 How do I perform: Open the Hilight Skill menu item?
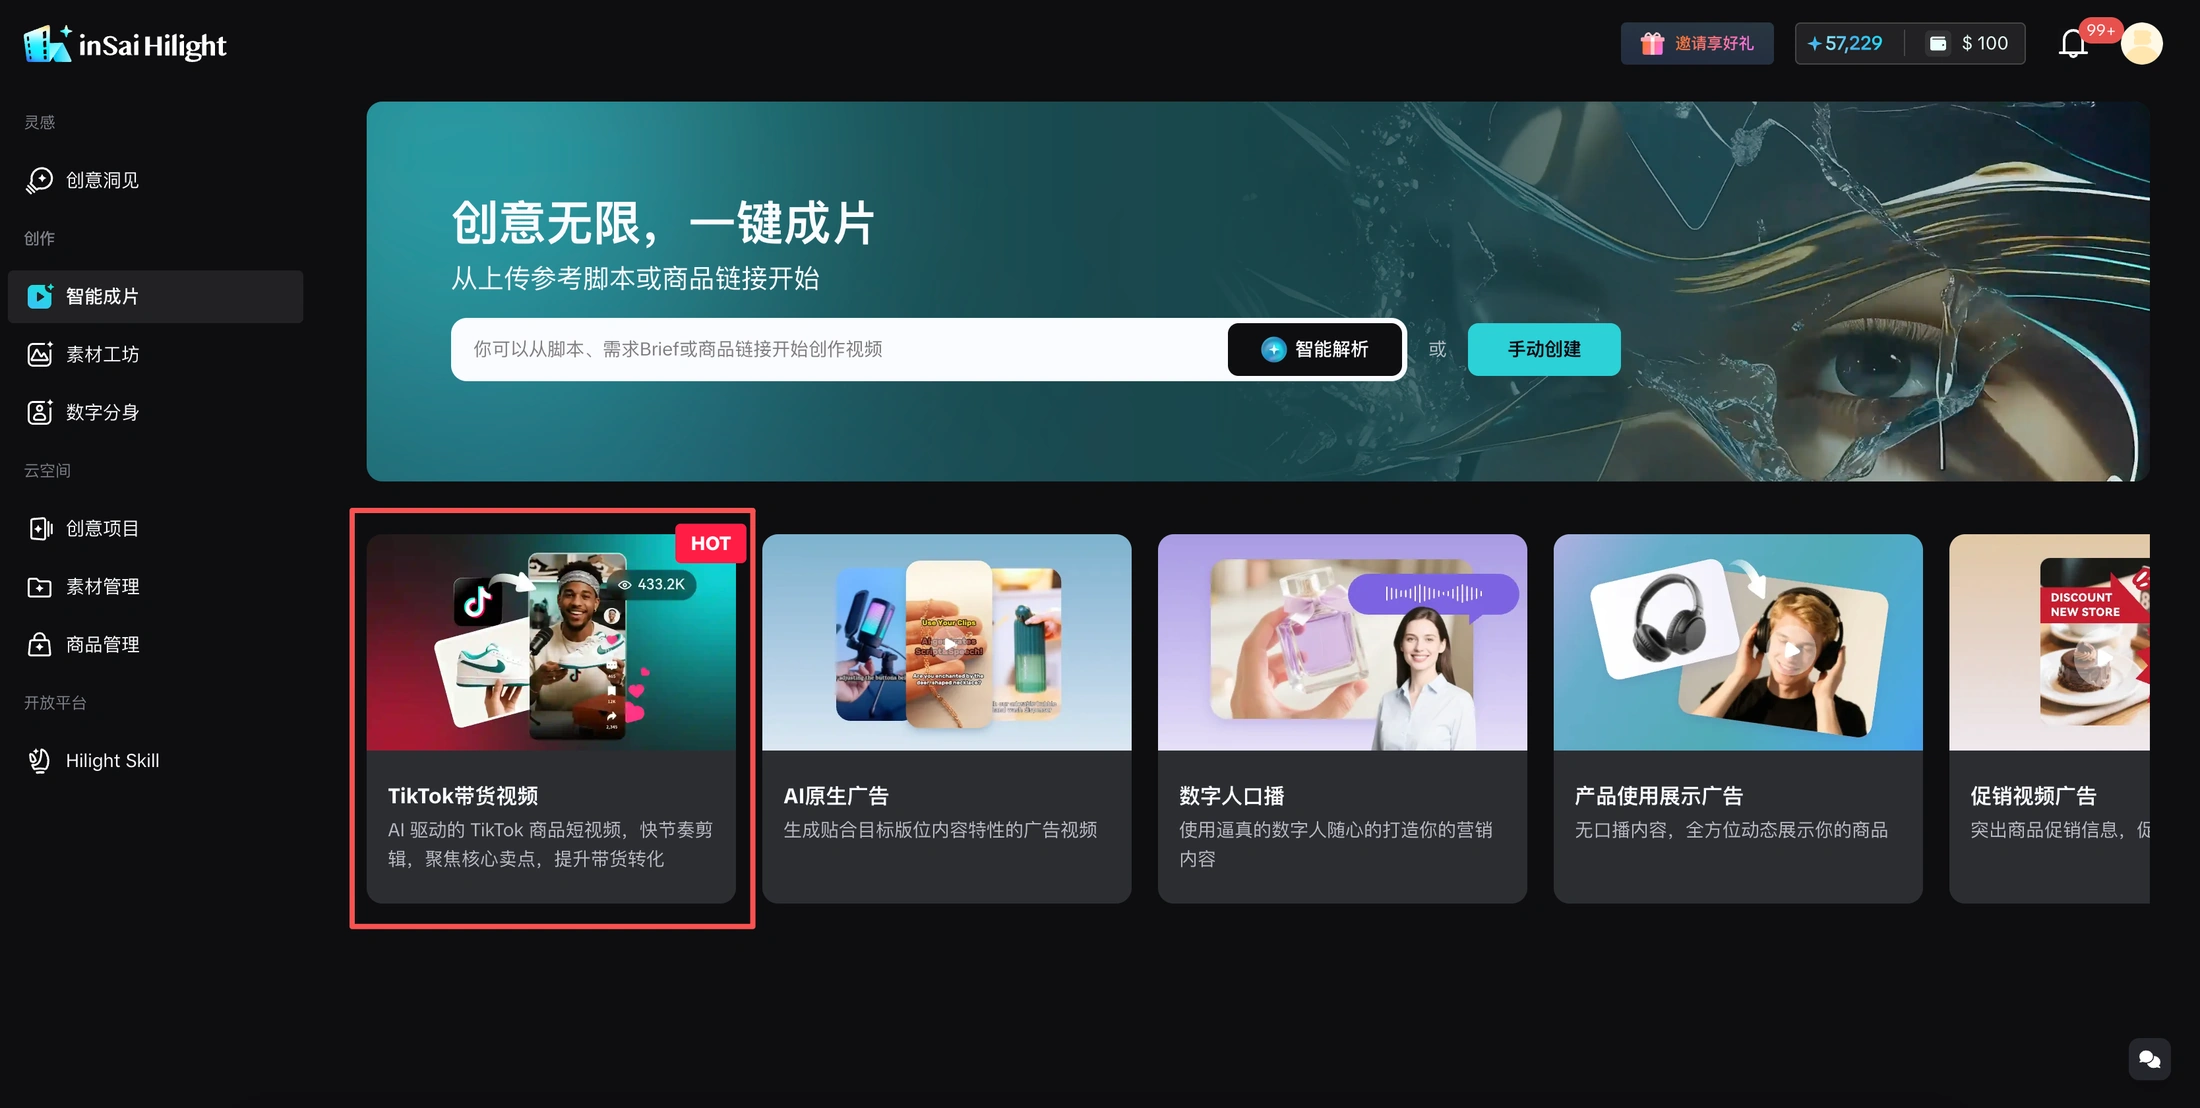pyautogui.click(x=156, y=760)
